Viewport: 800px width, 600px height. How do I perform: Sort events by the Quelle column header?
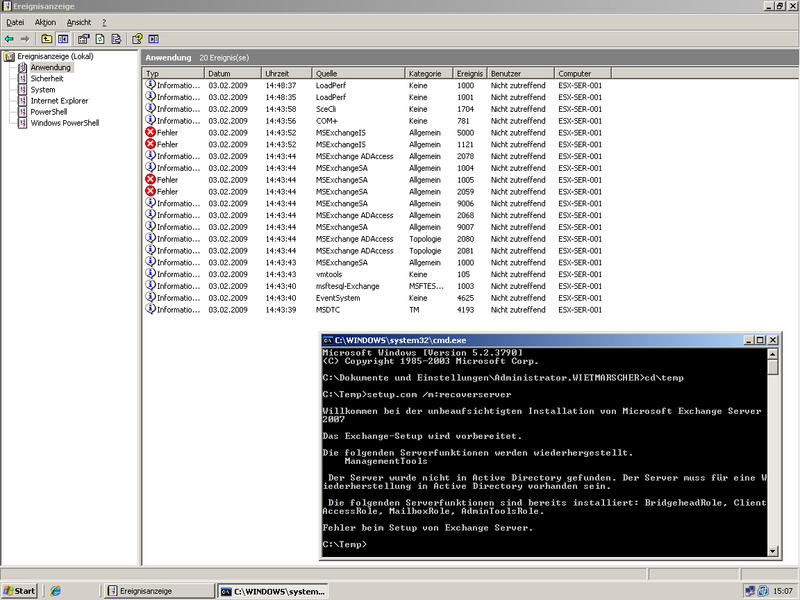pyautogui.click(x=358, y=73)
